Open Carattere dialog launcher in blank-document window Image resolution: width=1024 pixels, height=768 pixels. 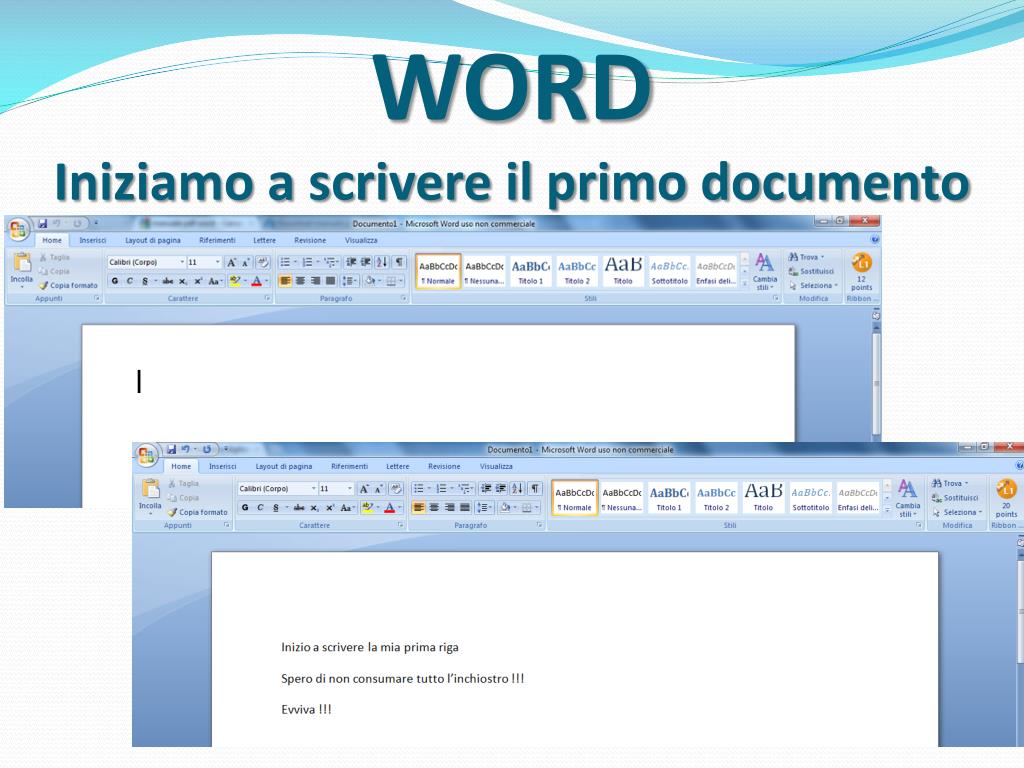point(268,298)
